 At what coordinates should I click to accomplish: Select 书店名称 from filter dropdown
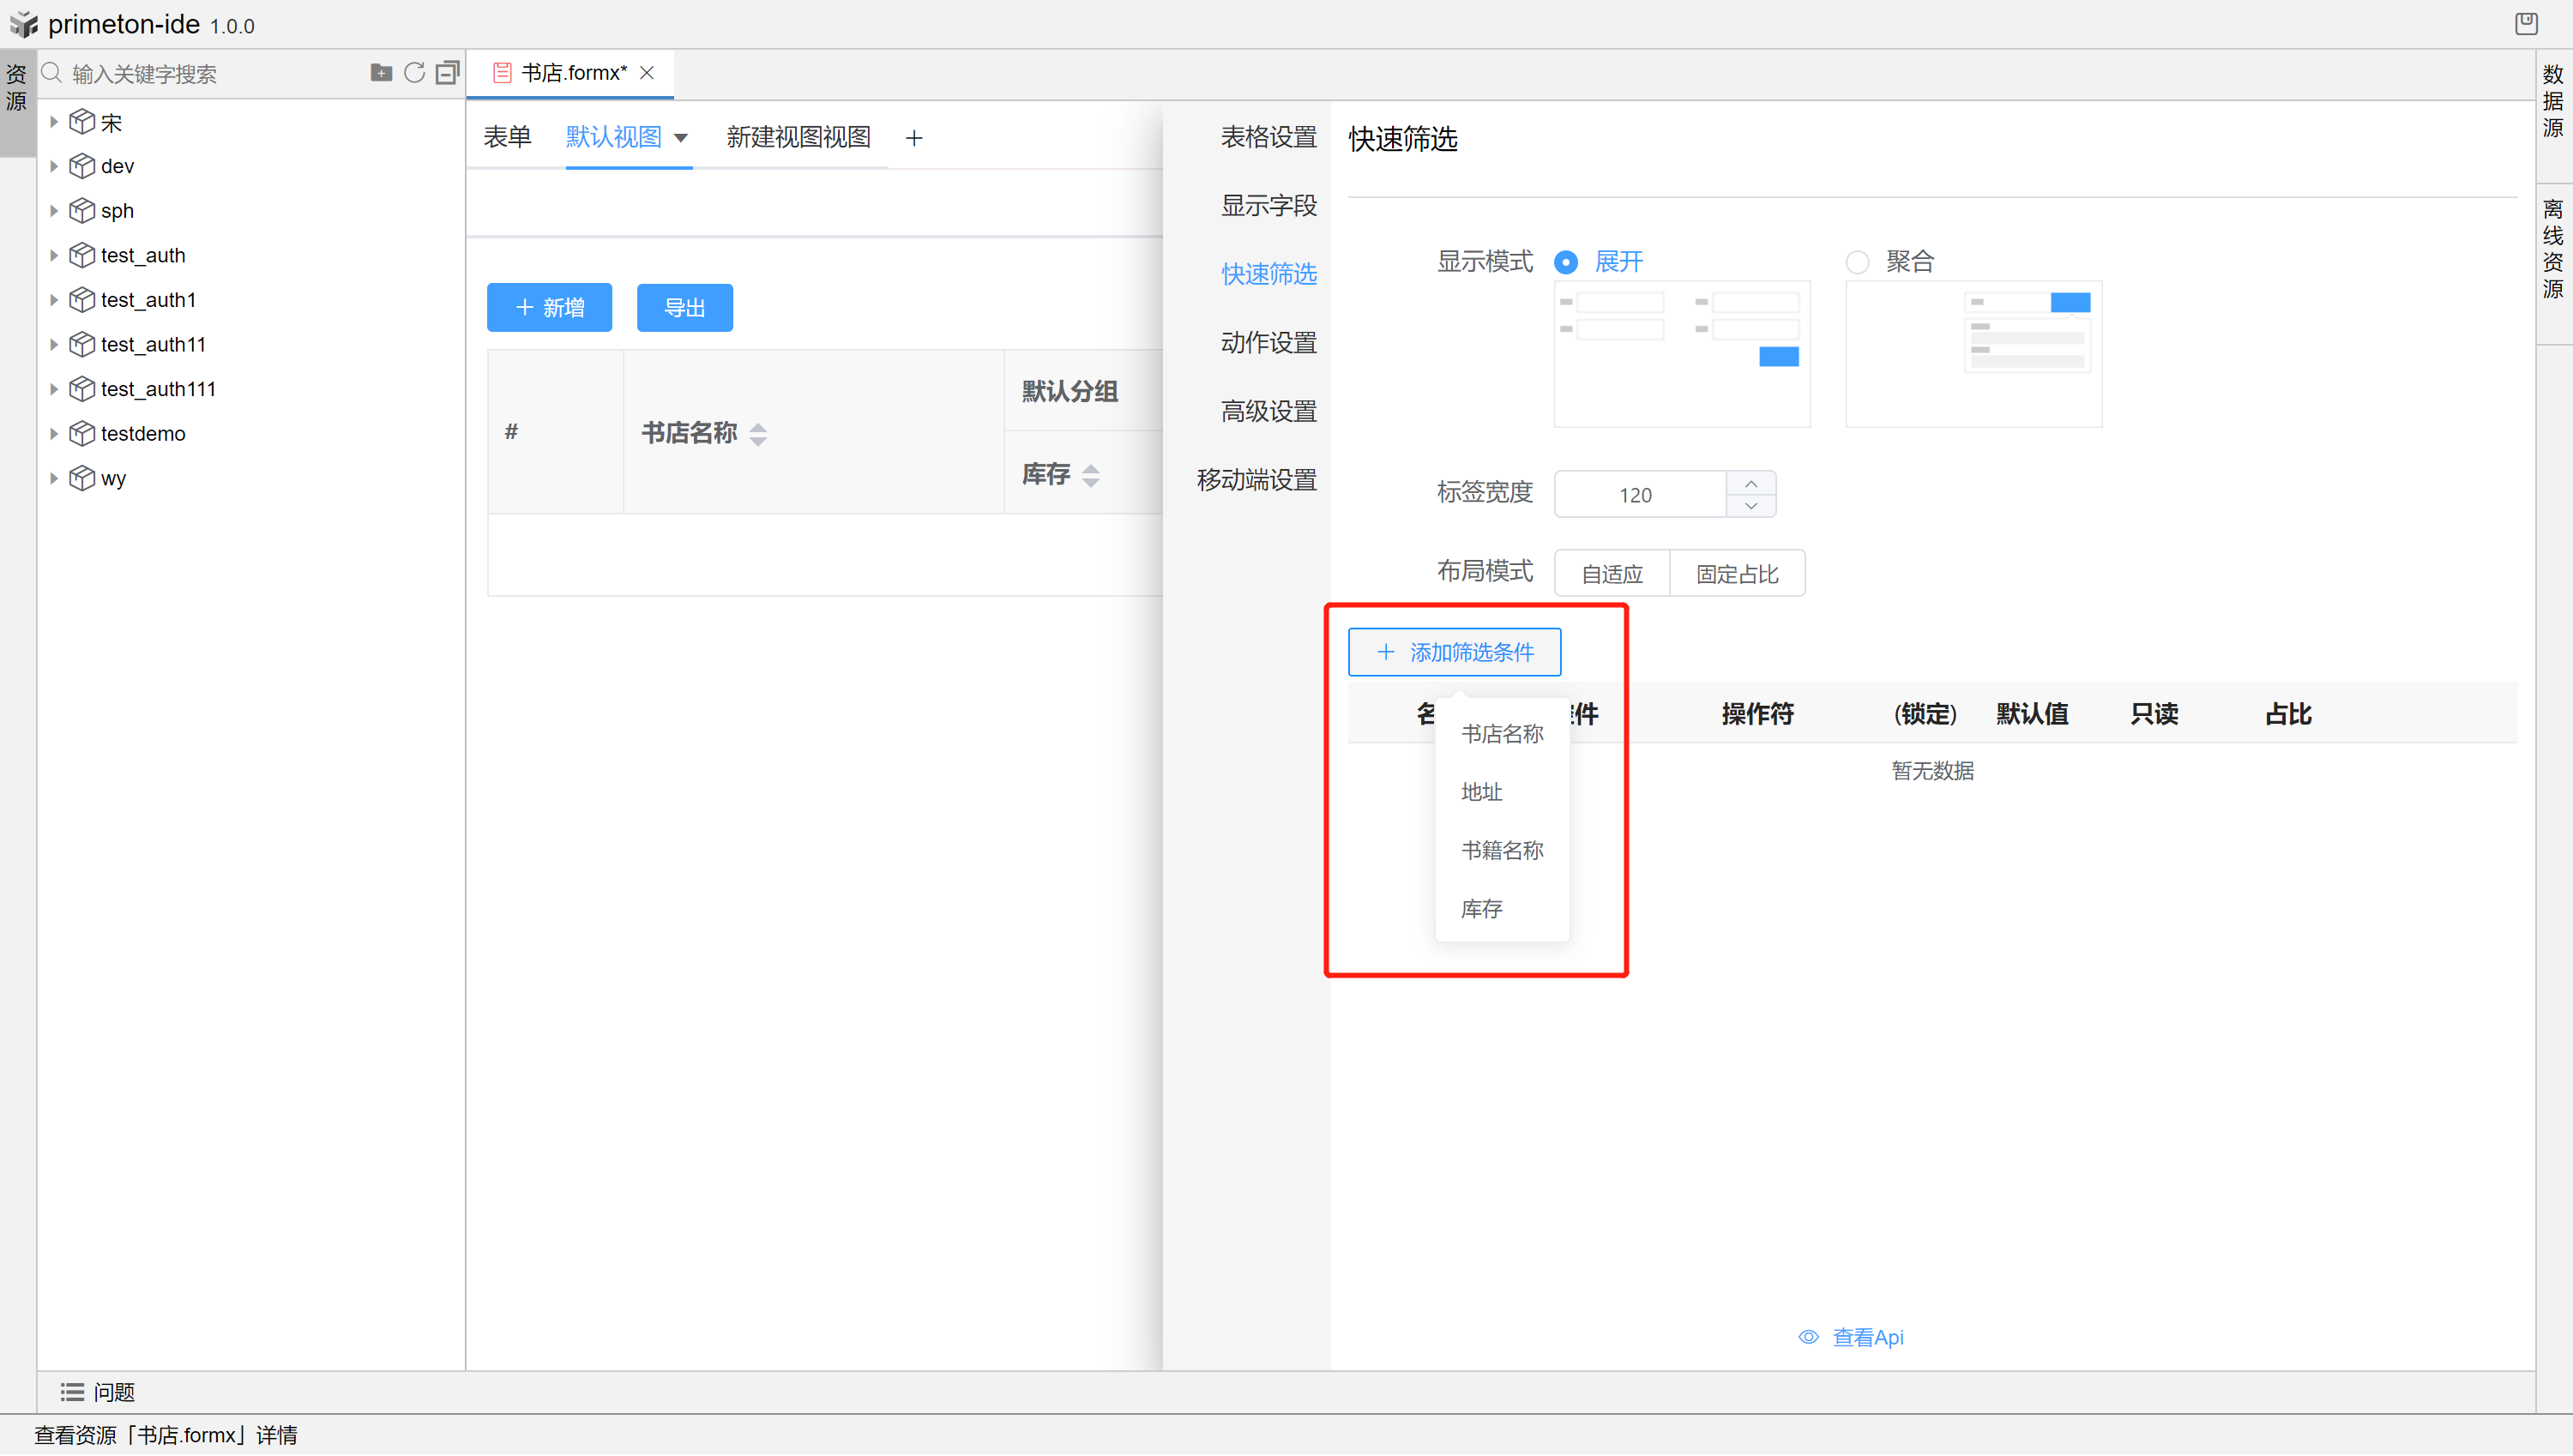pyautogui.click(x=1502, y=734)
